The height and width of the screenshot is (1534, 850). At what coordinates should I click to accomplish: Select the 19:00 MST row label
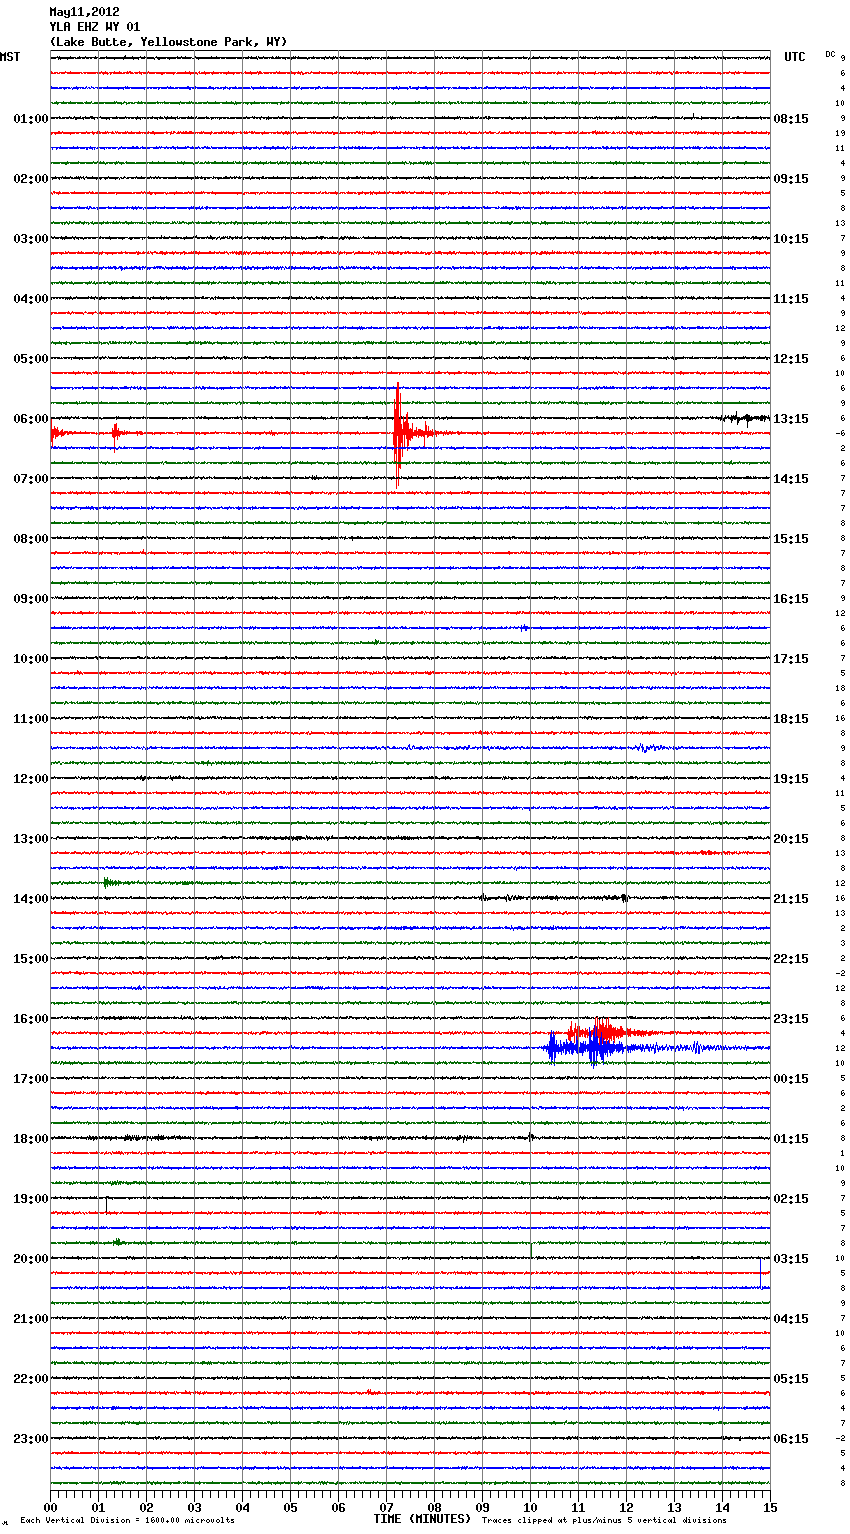31,1198
